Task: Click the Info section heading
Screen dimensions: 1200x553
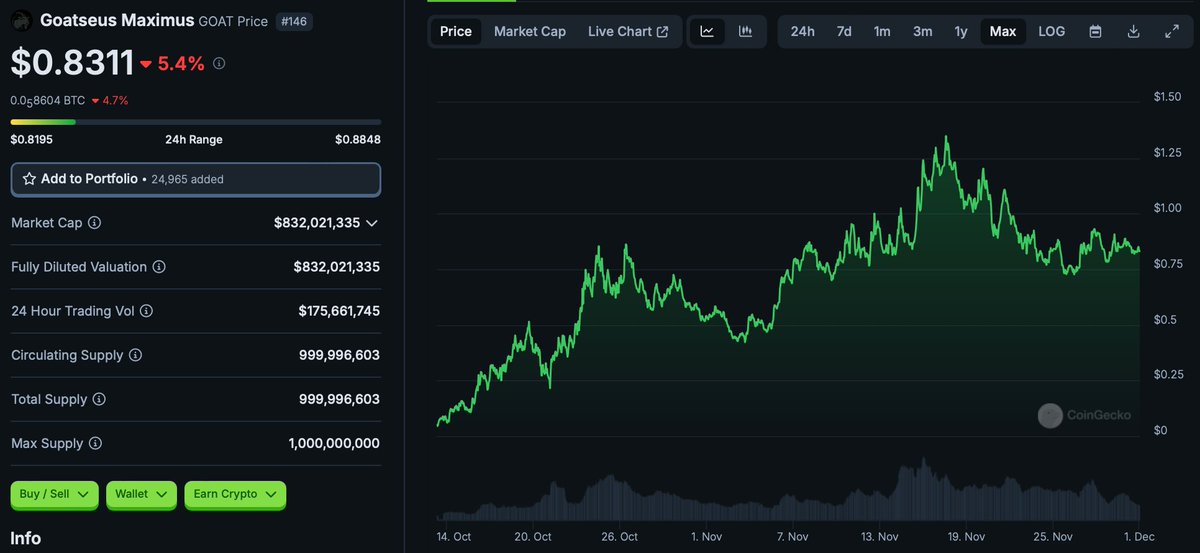Action: tap(26, 538)
